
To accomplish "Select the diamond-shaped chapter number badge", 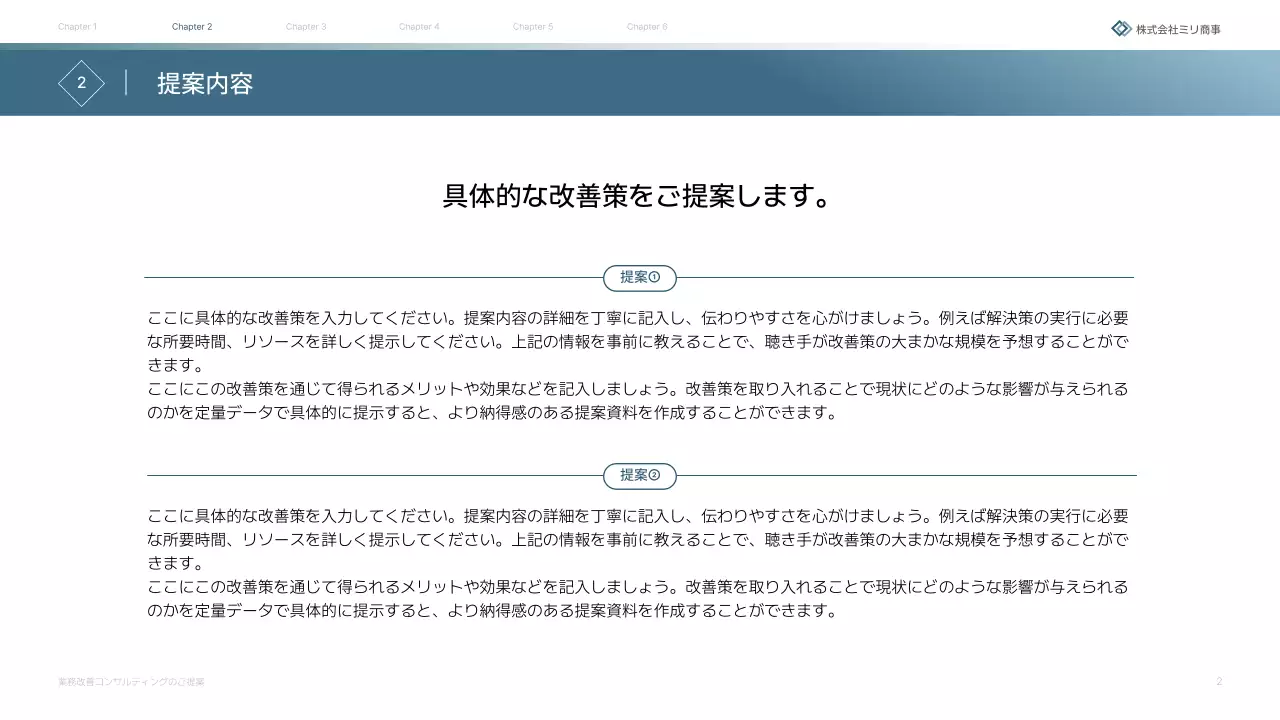I will click(x=81, y=84).
